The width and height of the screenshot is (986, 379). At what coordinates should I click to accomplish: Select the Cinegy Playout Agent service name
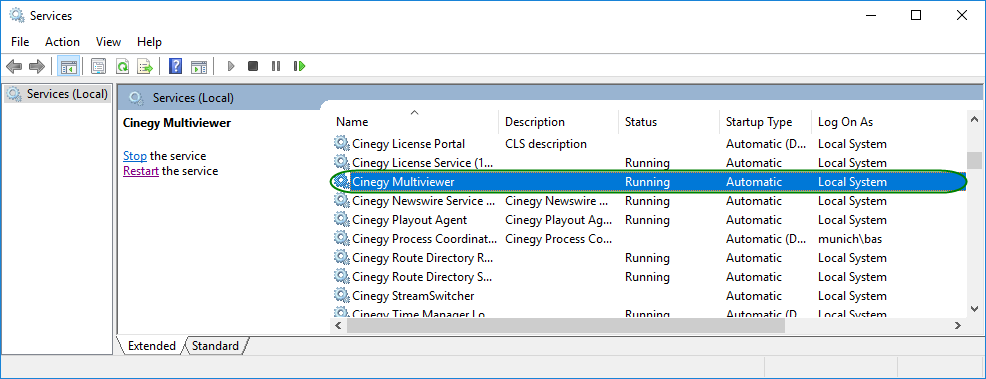[x=410, y=219]
